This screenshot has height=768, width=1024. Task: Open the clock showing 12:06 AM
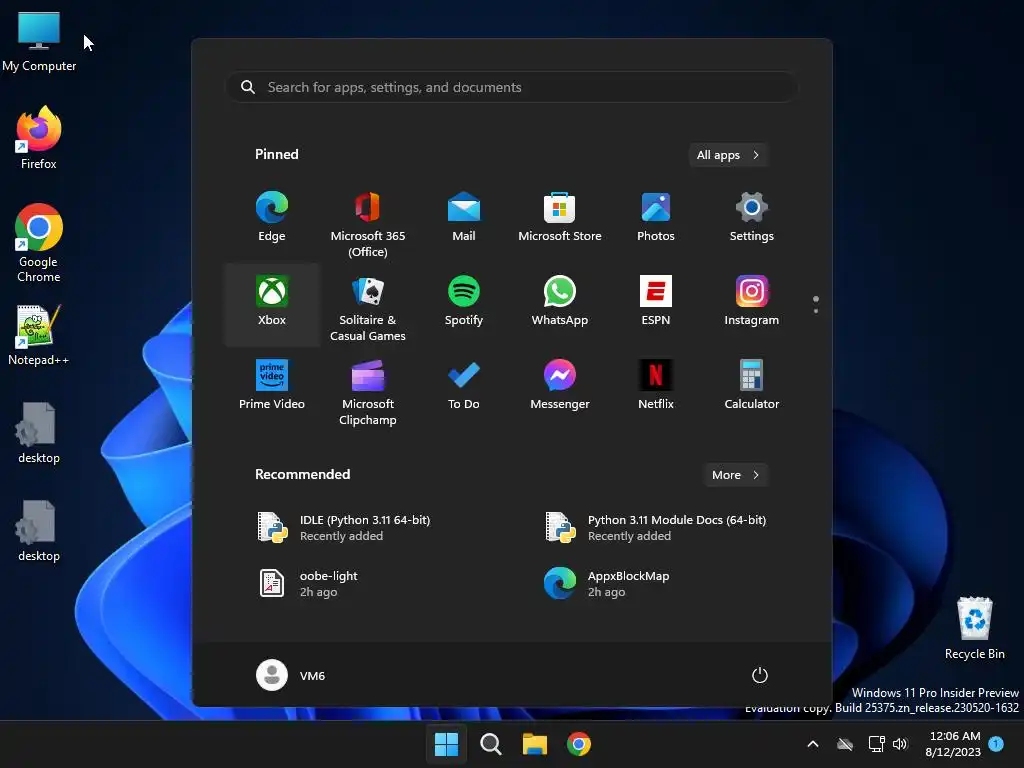coord(953,744)
